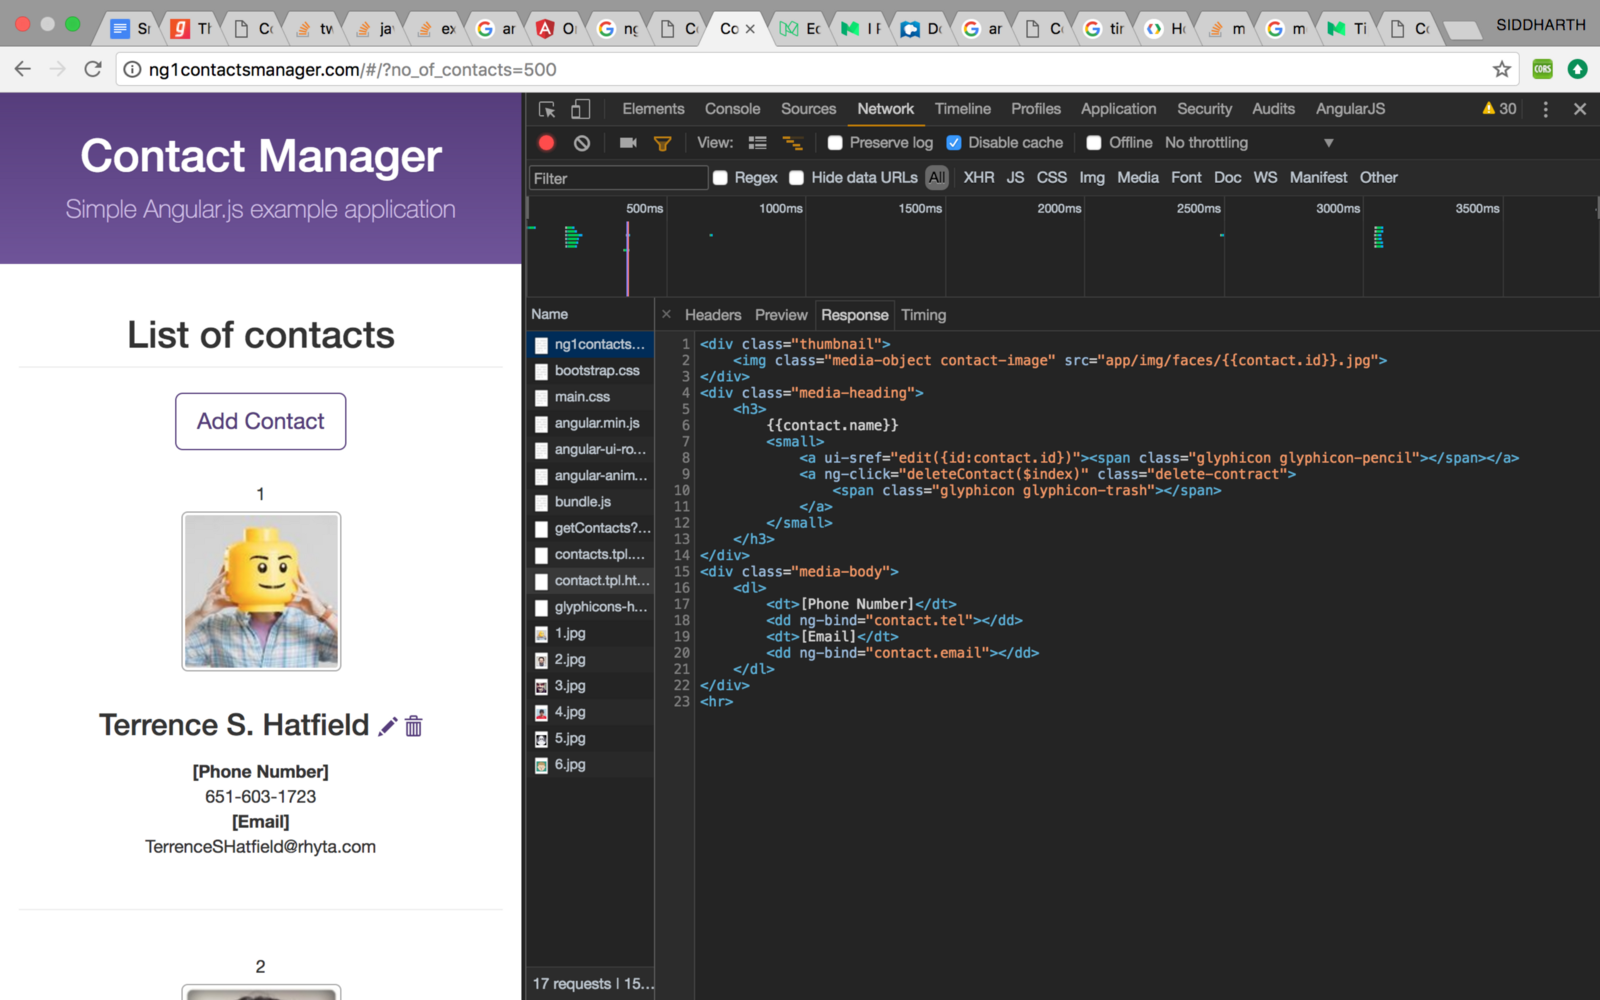1600x1000 pixels.
Task: Uncheck Disable cache
Action: [x=954, y=143]
